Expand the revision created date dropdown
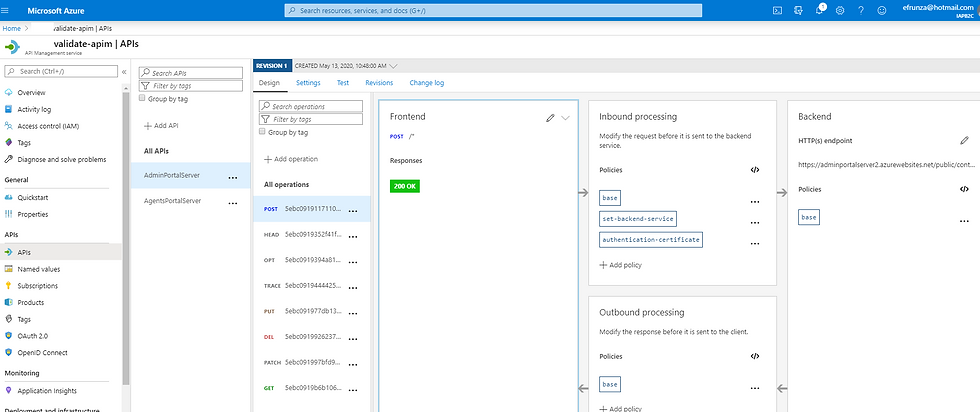 (x=394, y=65)
